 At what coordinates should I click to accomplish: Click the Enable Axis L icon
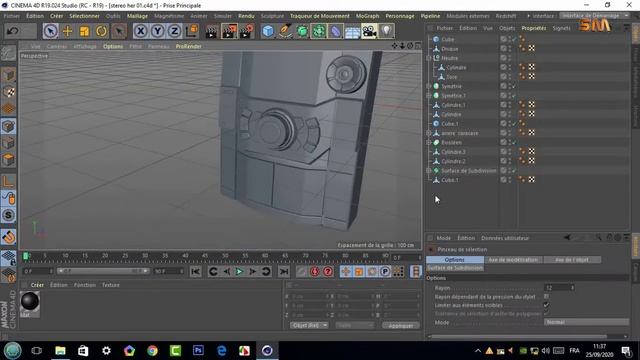tap(8, 181)
